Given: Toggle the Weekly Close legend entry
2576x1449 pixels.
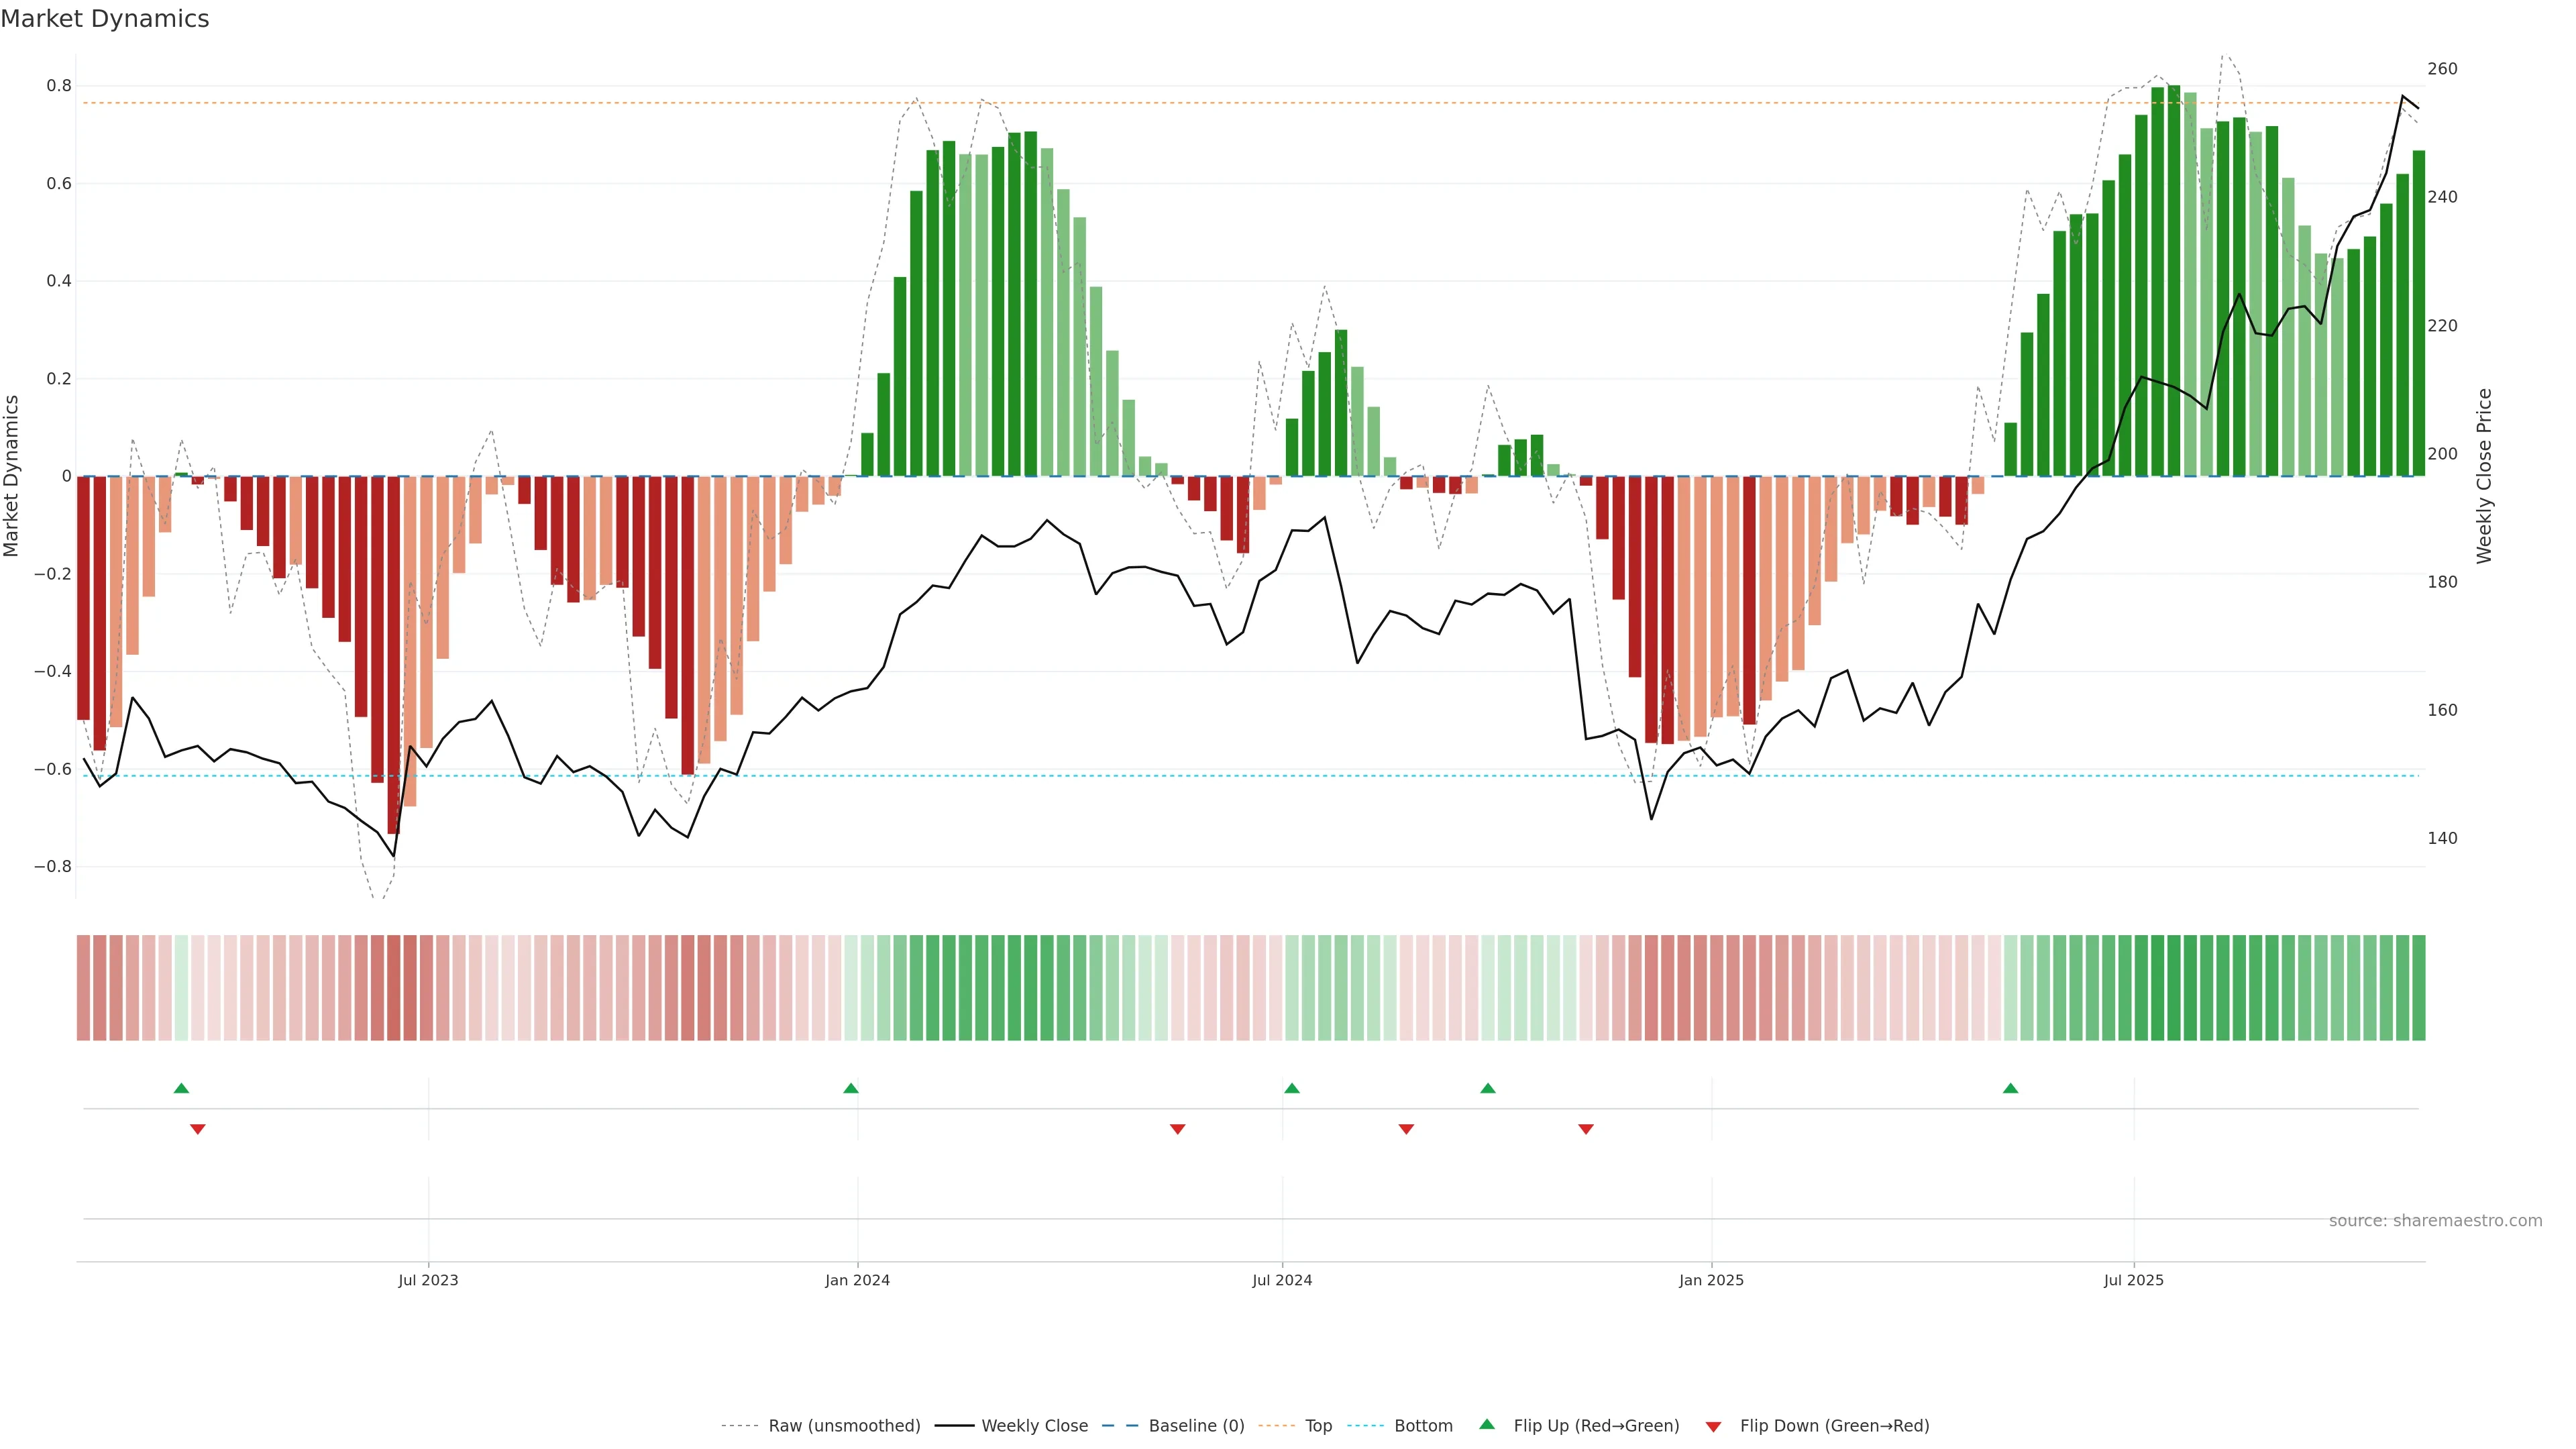Looking at the screenshot, I should click(x=1034, y=1426).
